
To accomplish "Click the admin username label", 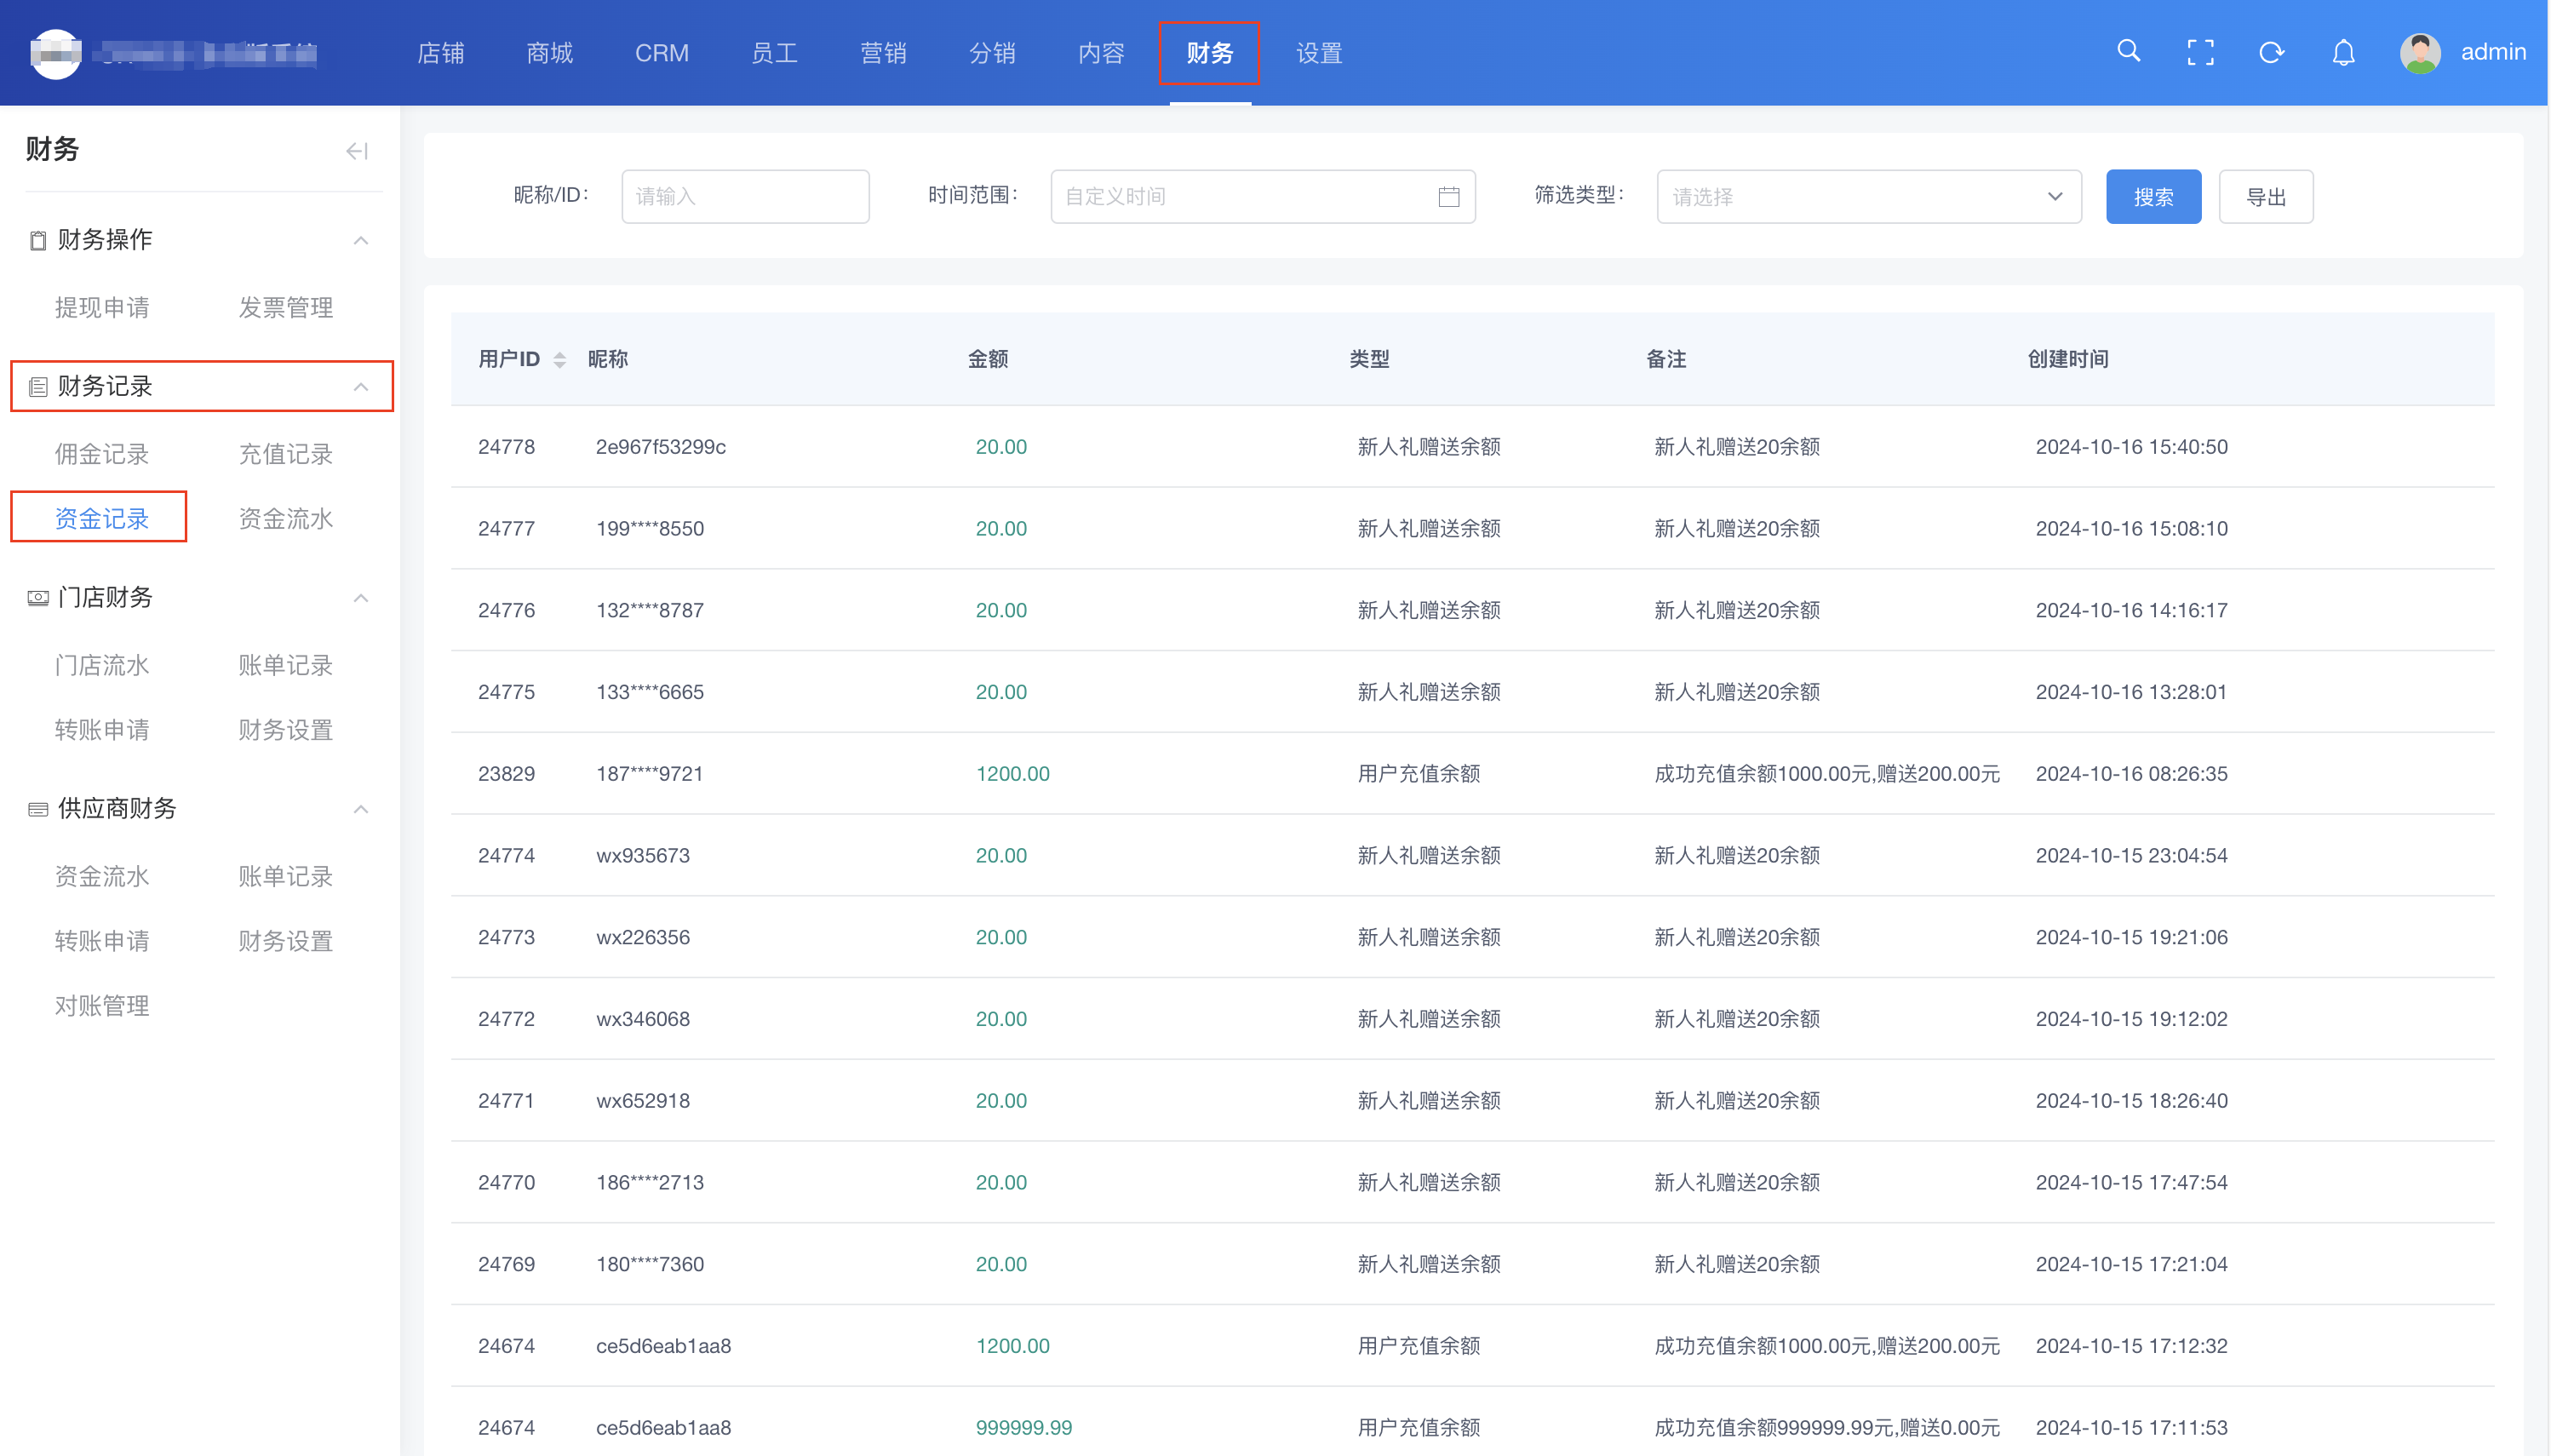I will [2492, 52].
